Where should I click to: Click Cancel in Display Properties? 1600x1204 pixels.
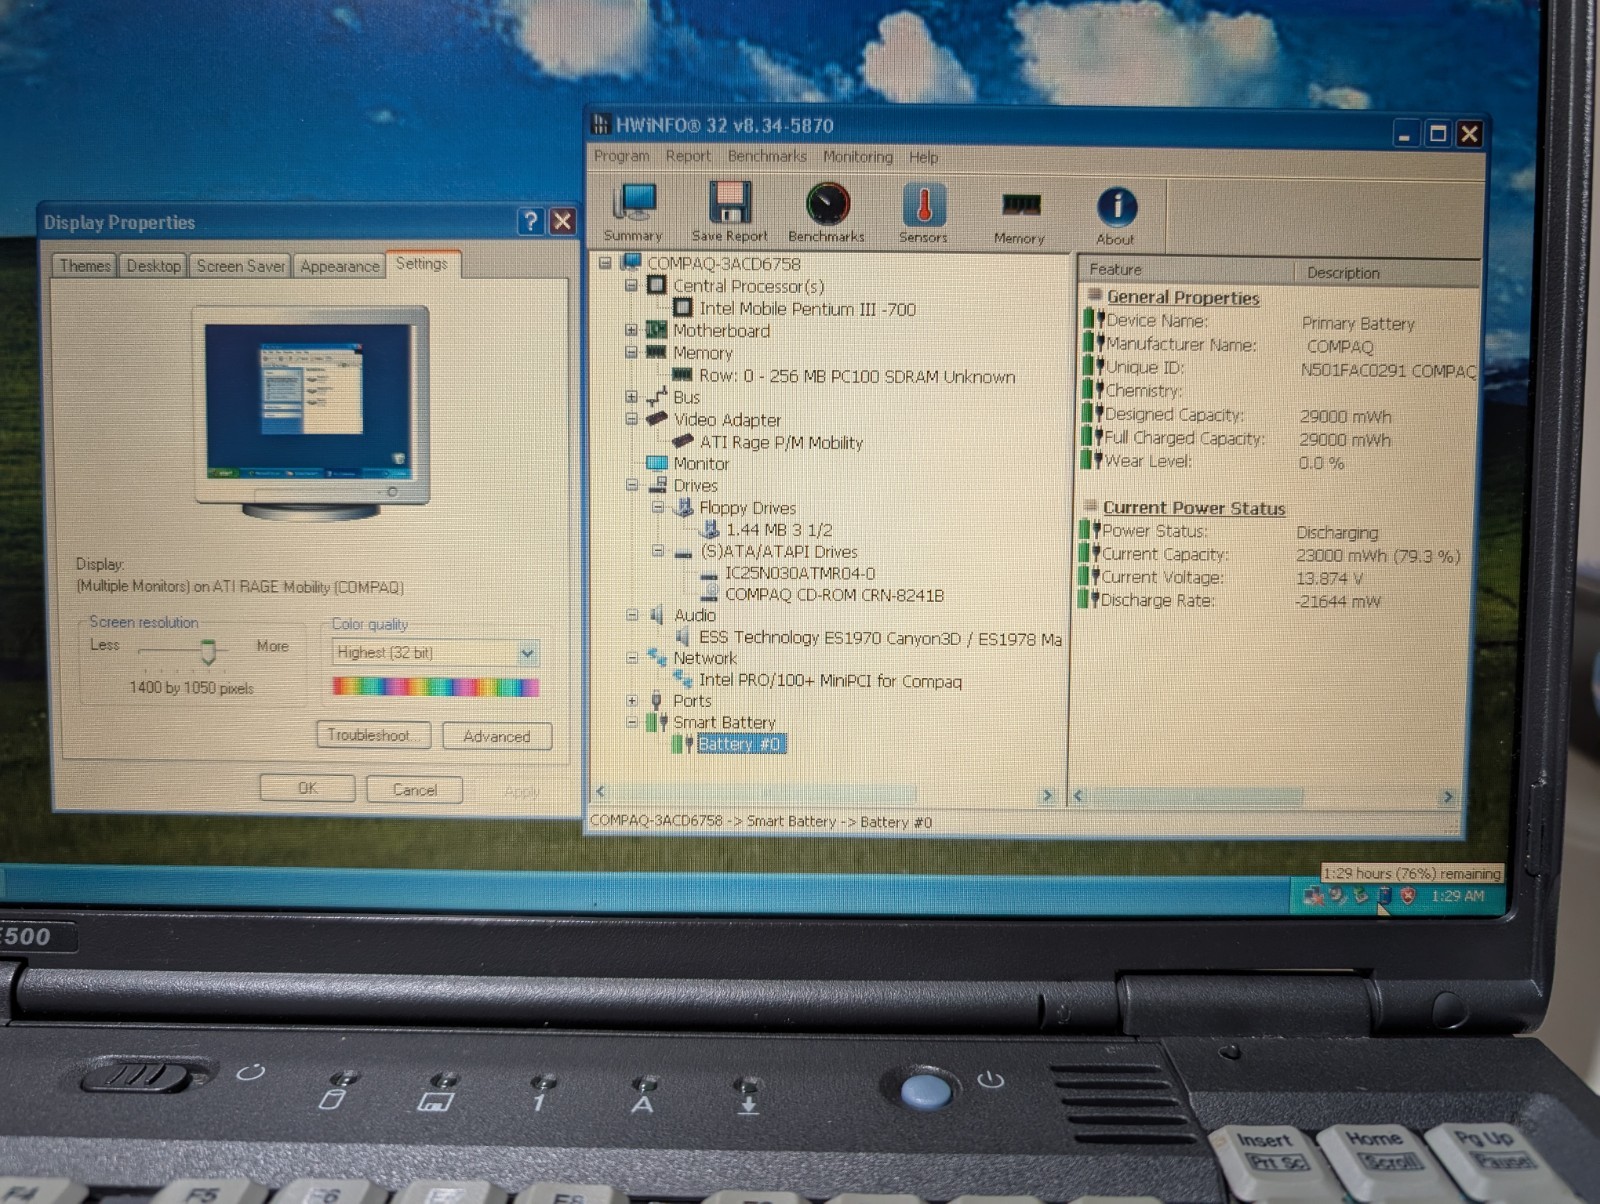tap(414, 789)
